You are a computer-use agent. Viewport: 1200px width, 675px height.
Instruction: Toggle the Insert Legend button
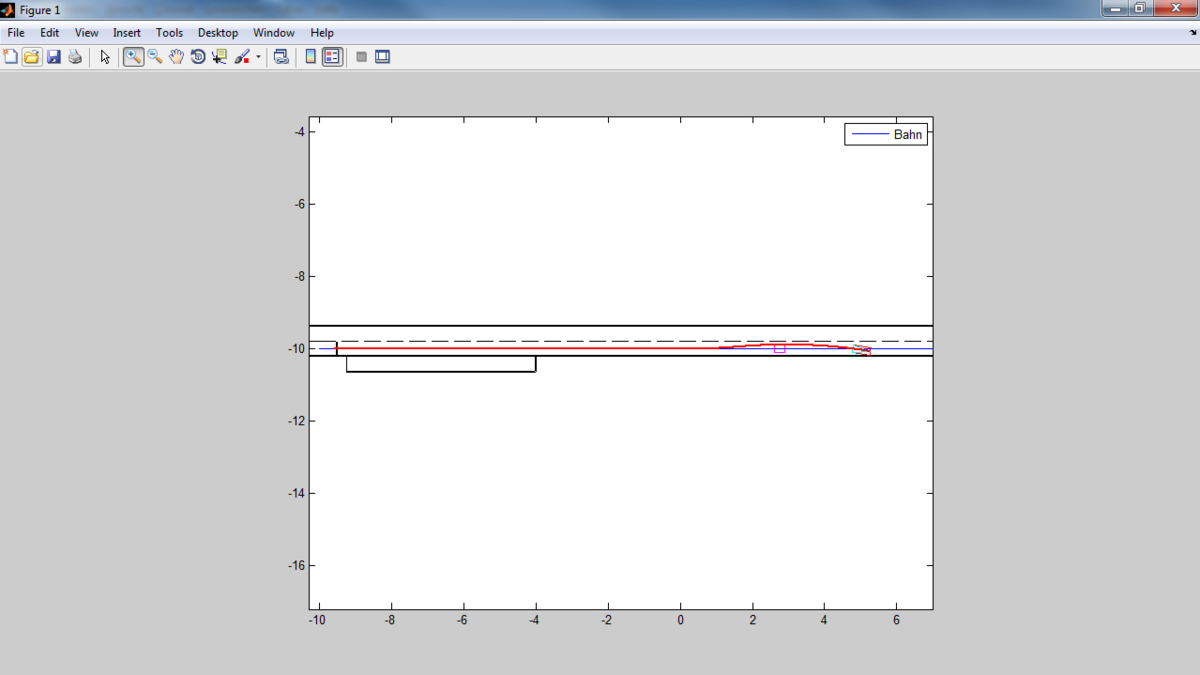pos(332,57)
